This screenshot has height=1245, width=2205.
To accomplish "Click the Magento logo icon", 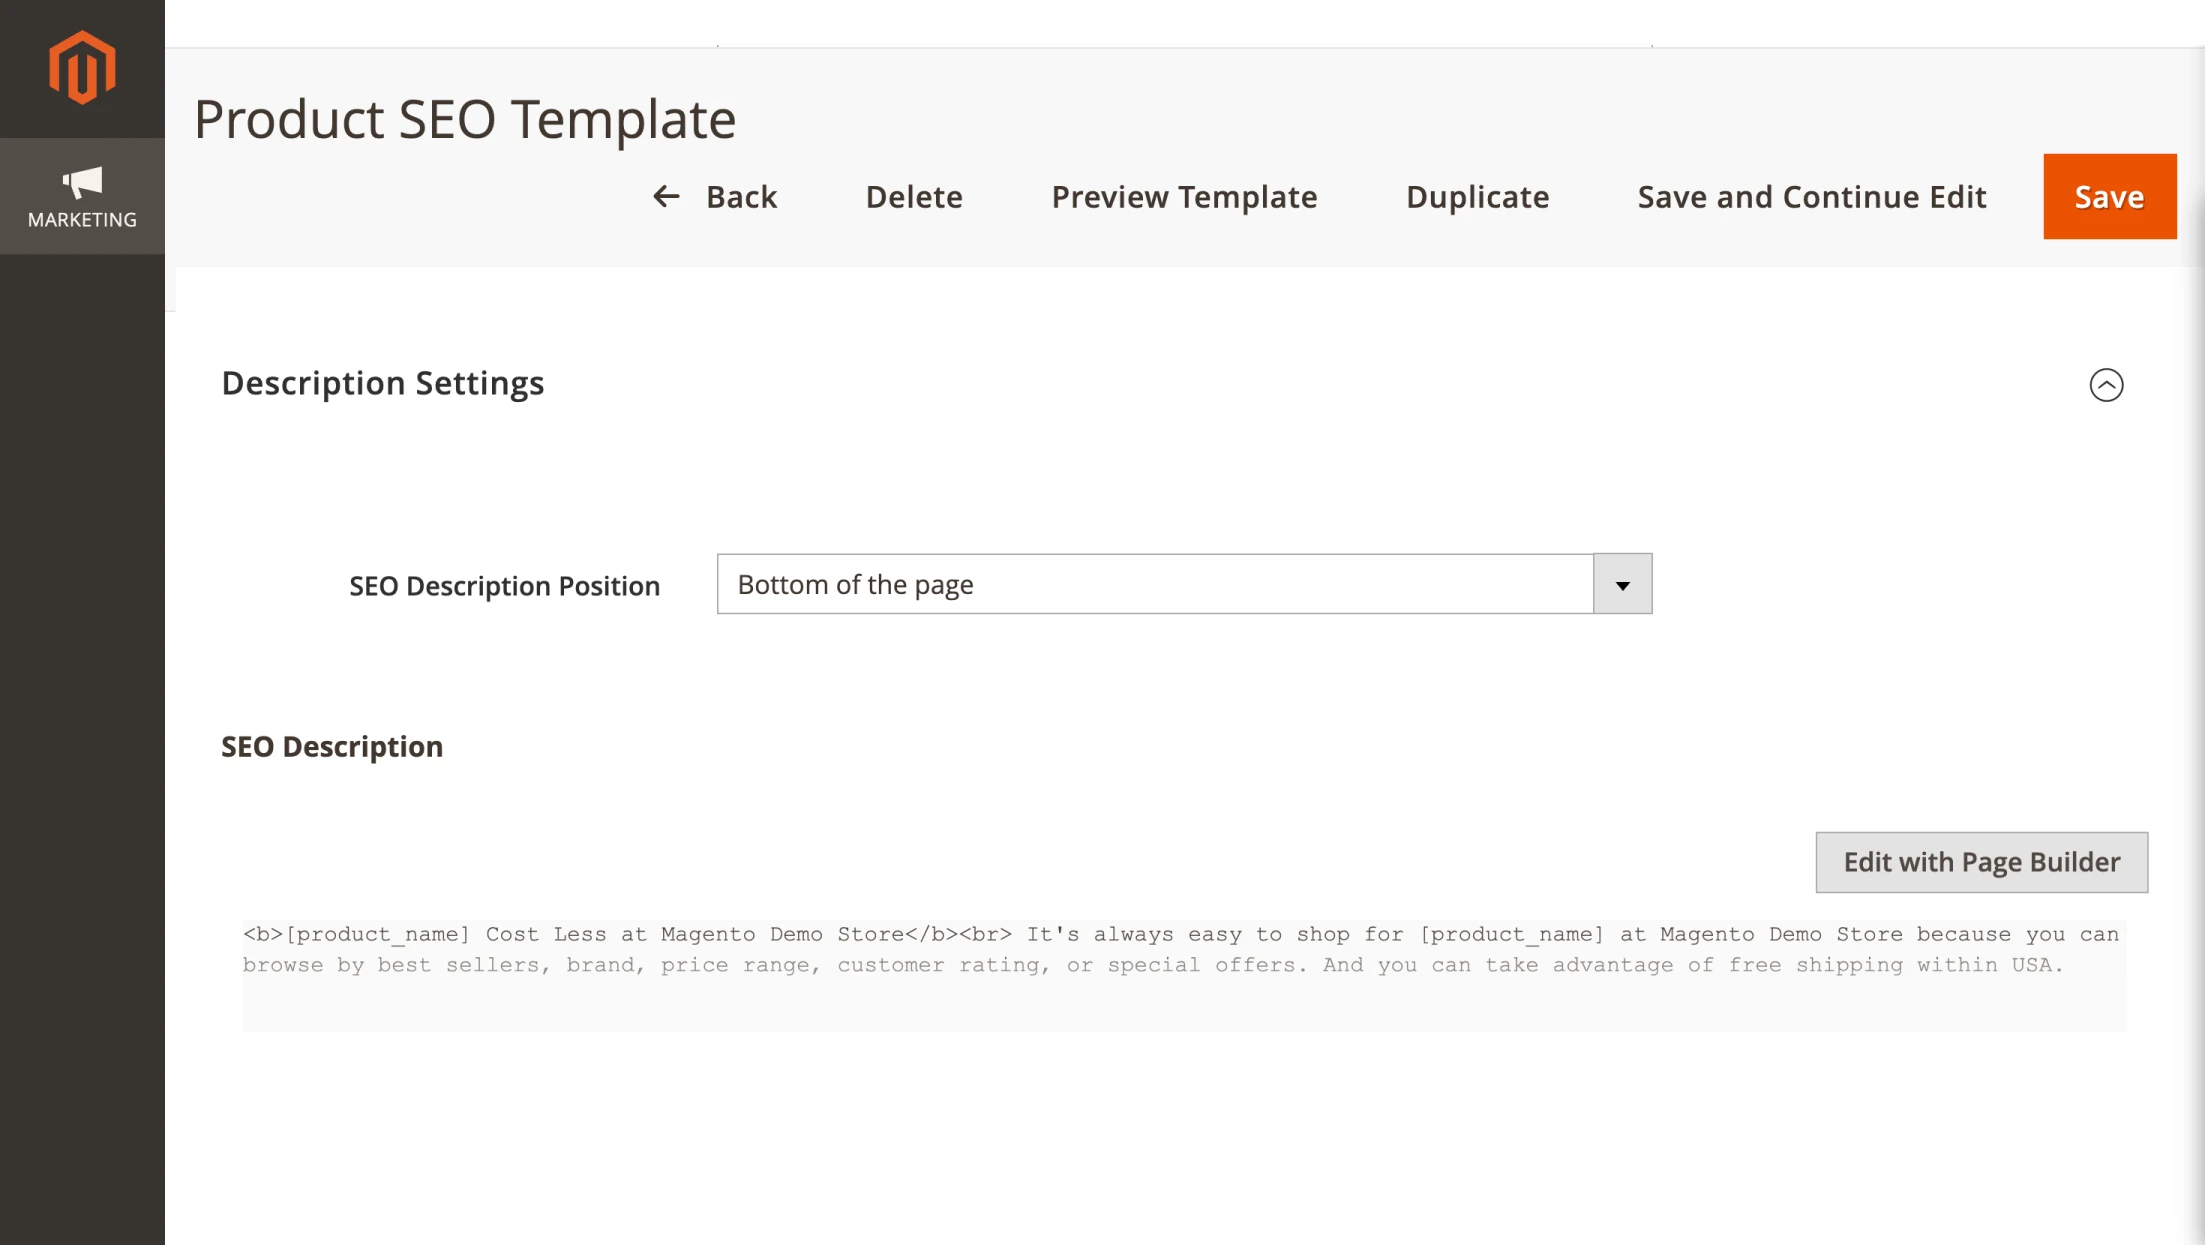I will tap(81, 66).
